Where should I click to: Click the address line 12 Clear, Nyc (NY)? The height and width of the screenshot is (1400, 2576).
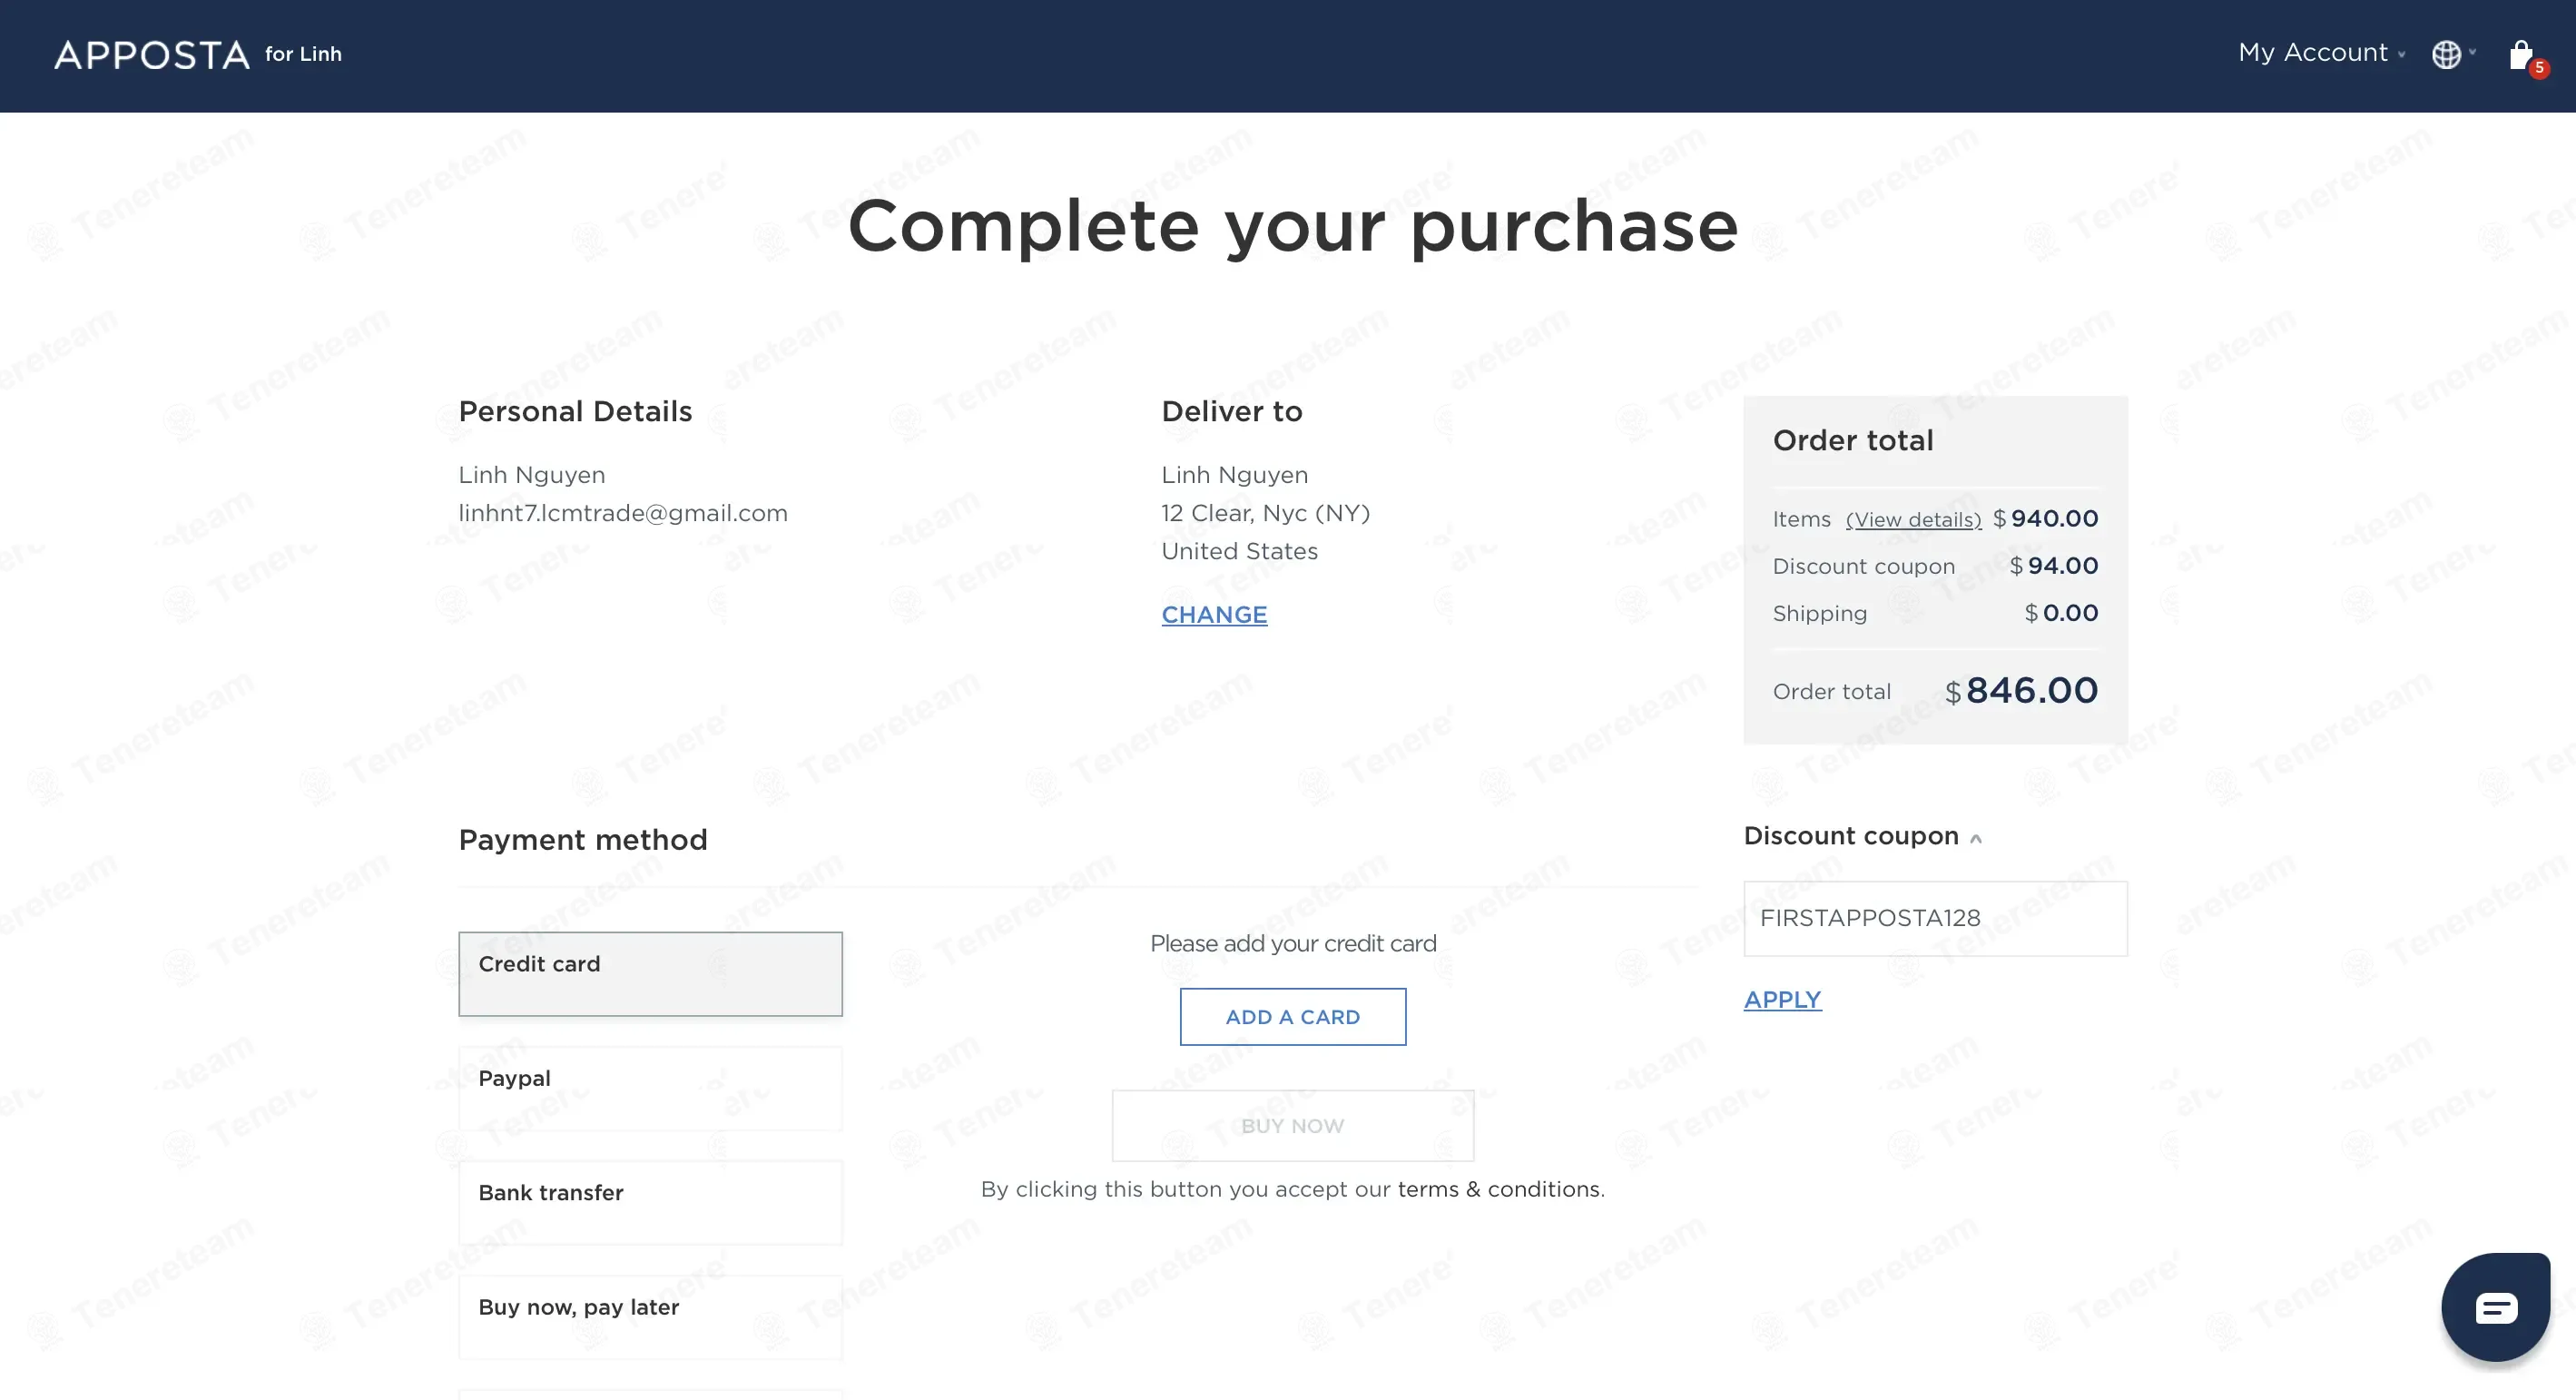click(1265, 513)
